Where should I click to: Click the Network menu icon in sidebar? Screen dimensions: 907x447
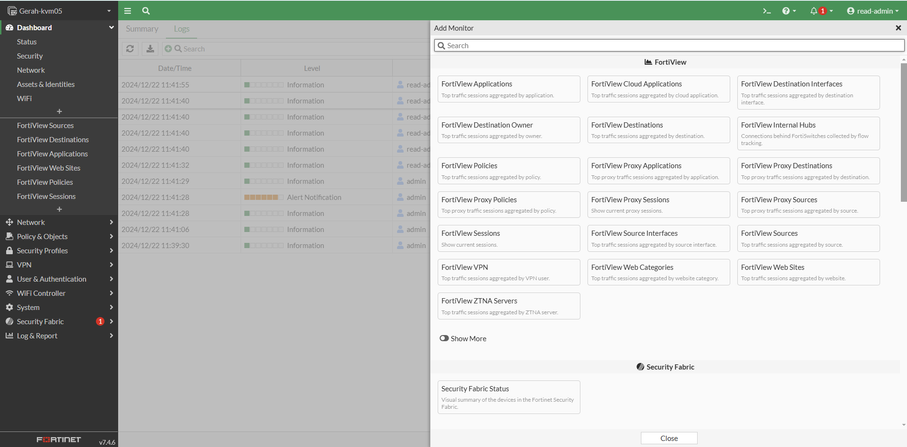coord(9,222)
